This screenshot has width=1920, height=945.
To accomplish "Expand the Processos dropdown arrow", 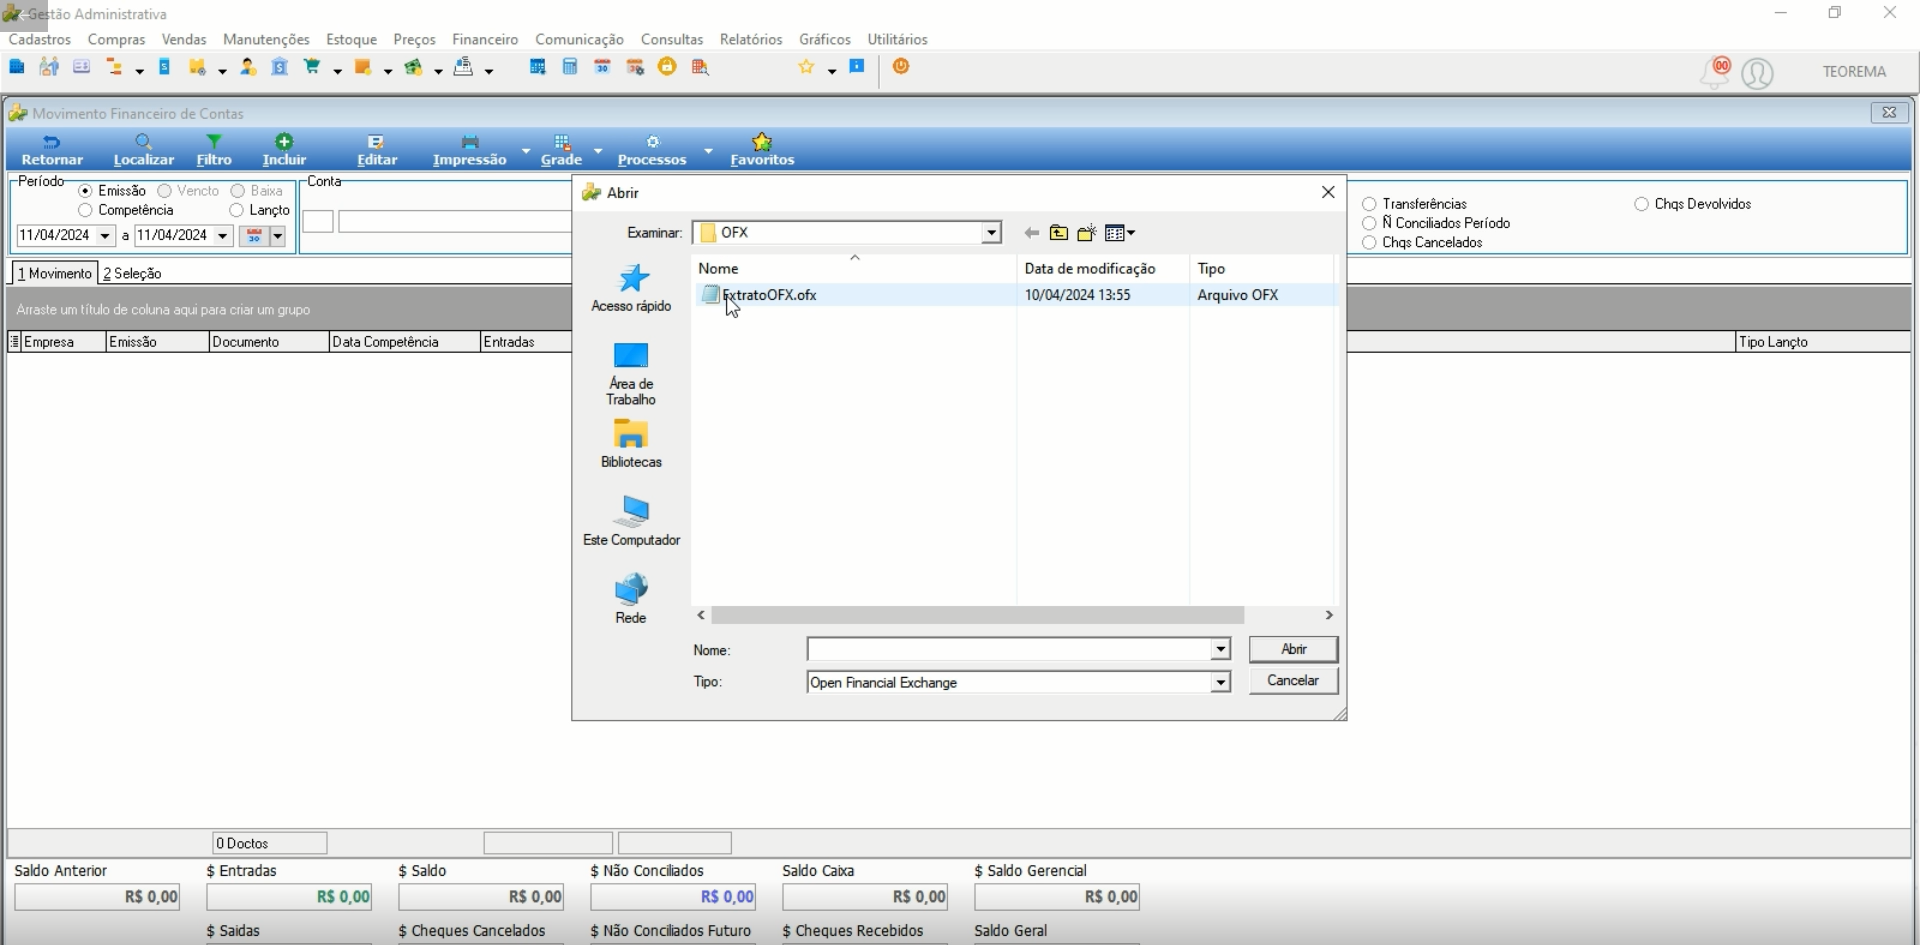I will point(708,151).
